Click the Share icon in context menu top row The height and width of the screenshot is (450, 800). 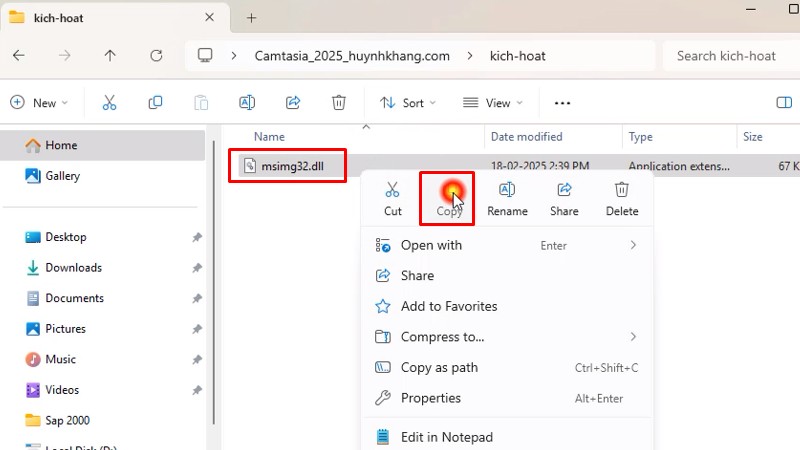click(564, 190)
